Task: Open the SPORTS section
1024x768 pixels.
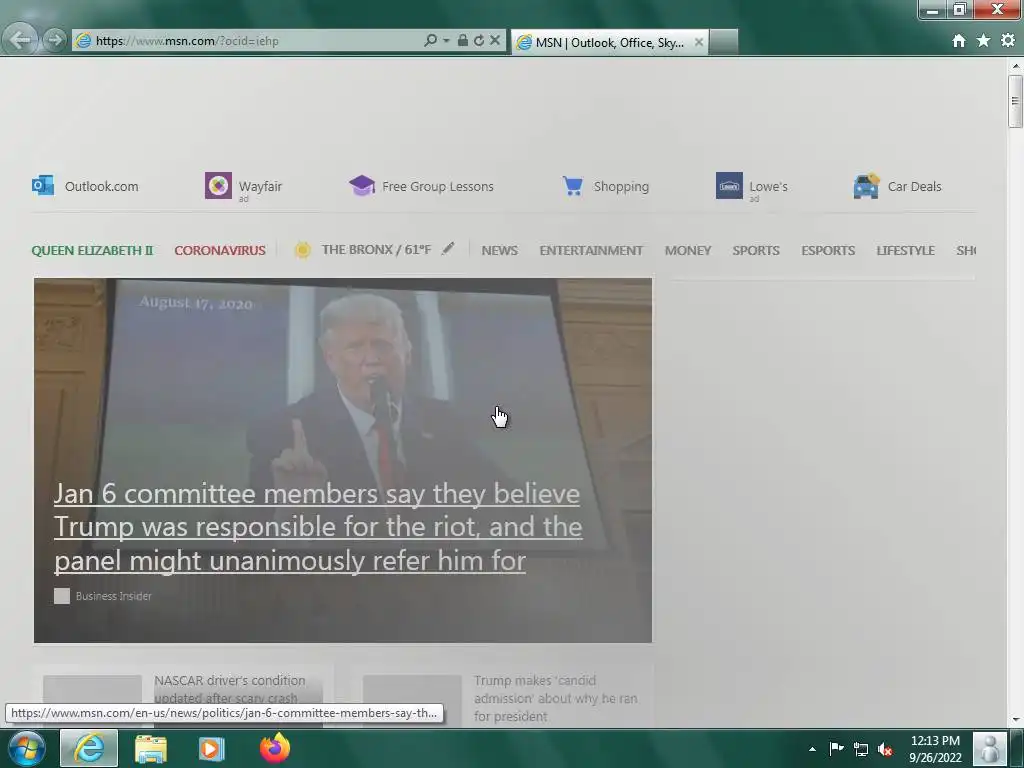Action: pos(756,250)
